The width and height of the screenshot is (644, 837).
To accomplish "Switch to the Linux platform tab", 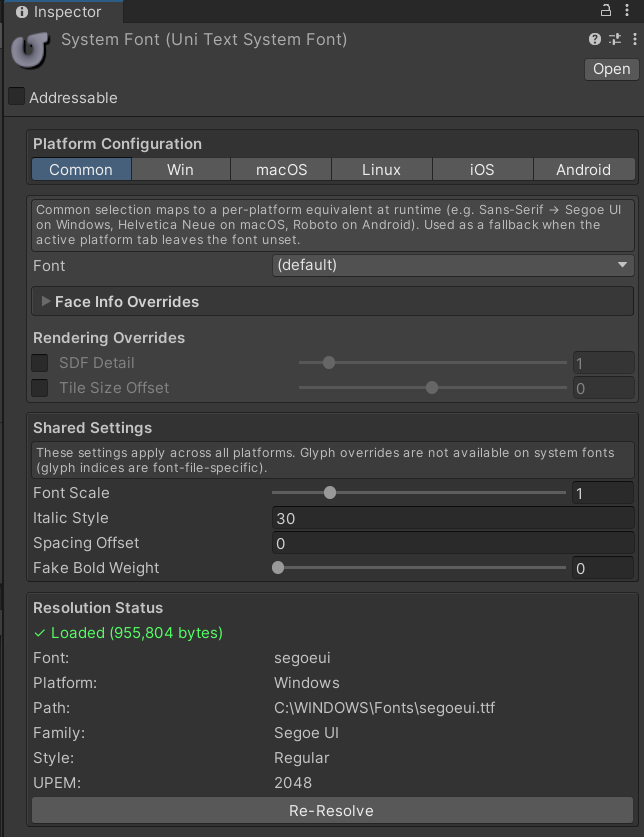I will [381, 169].
